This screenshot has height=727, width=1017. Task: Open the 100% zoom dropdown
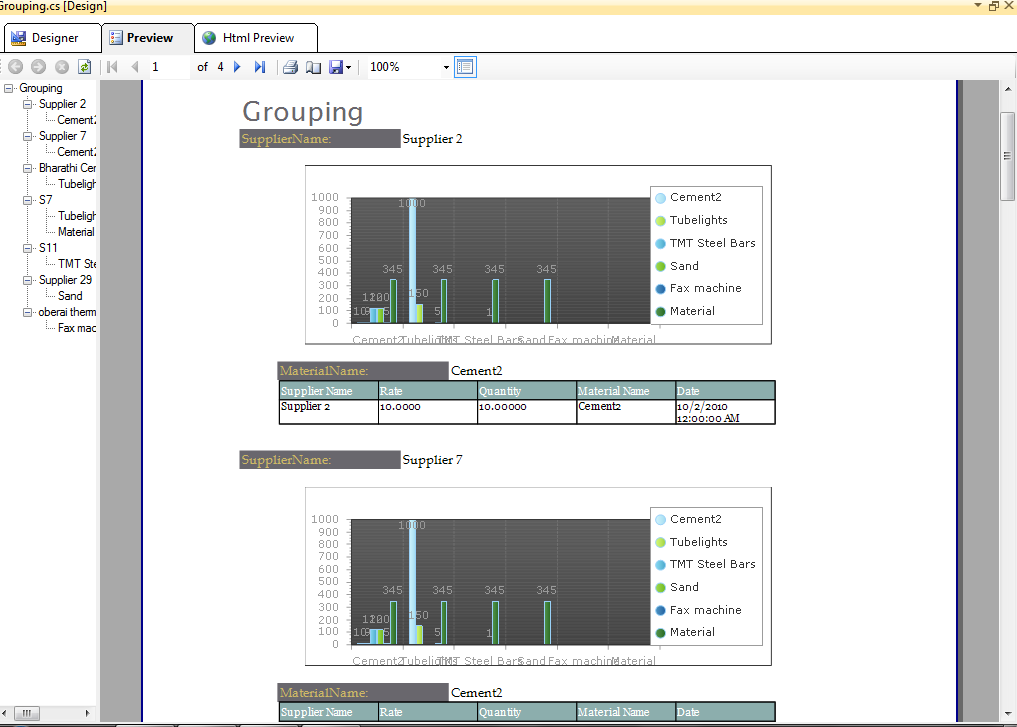(x=446, y=67)
